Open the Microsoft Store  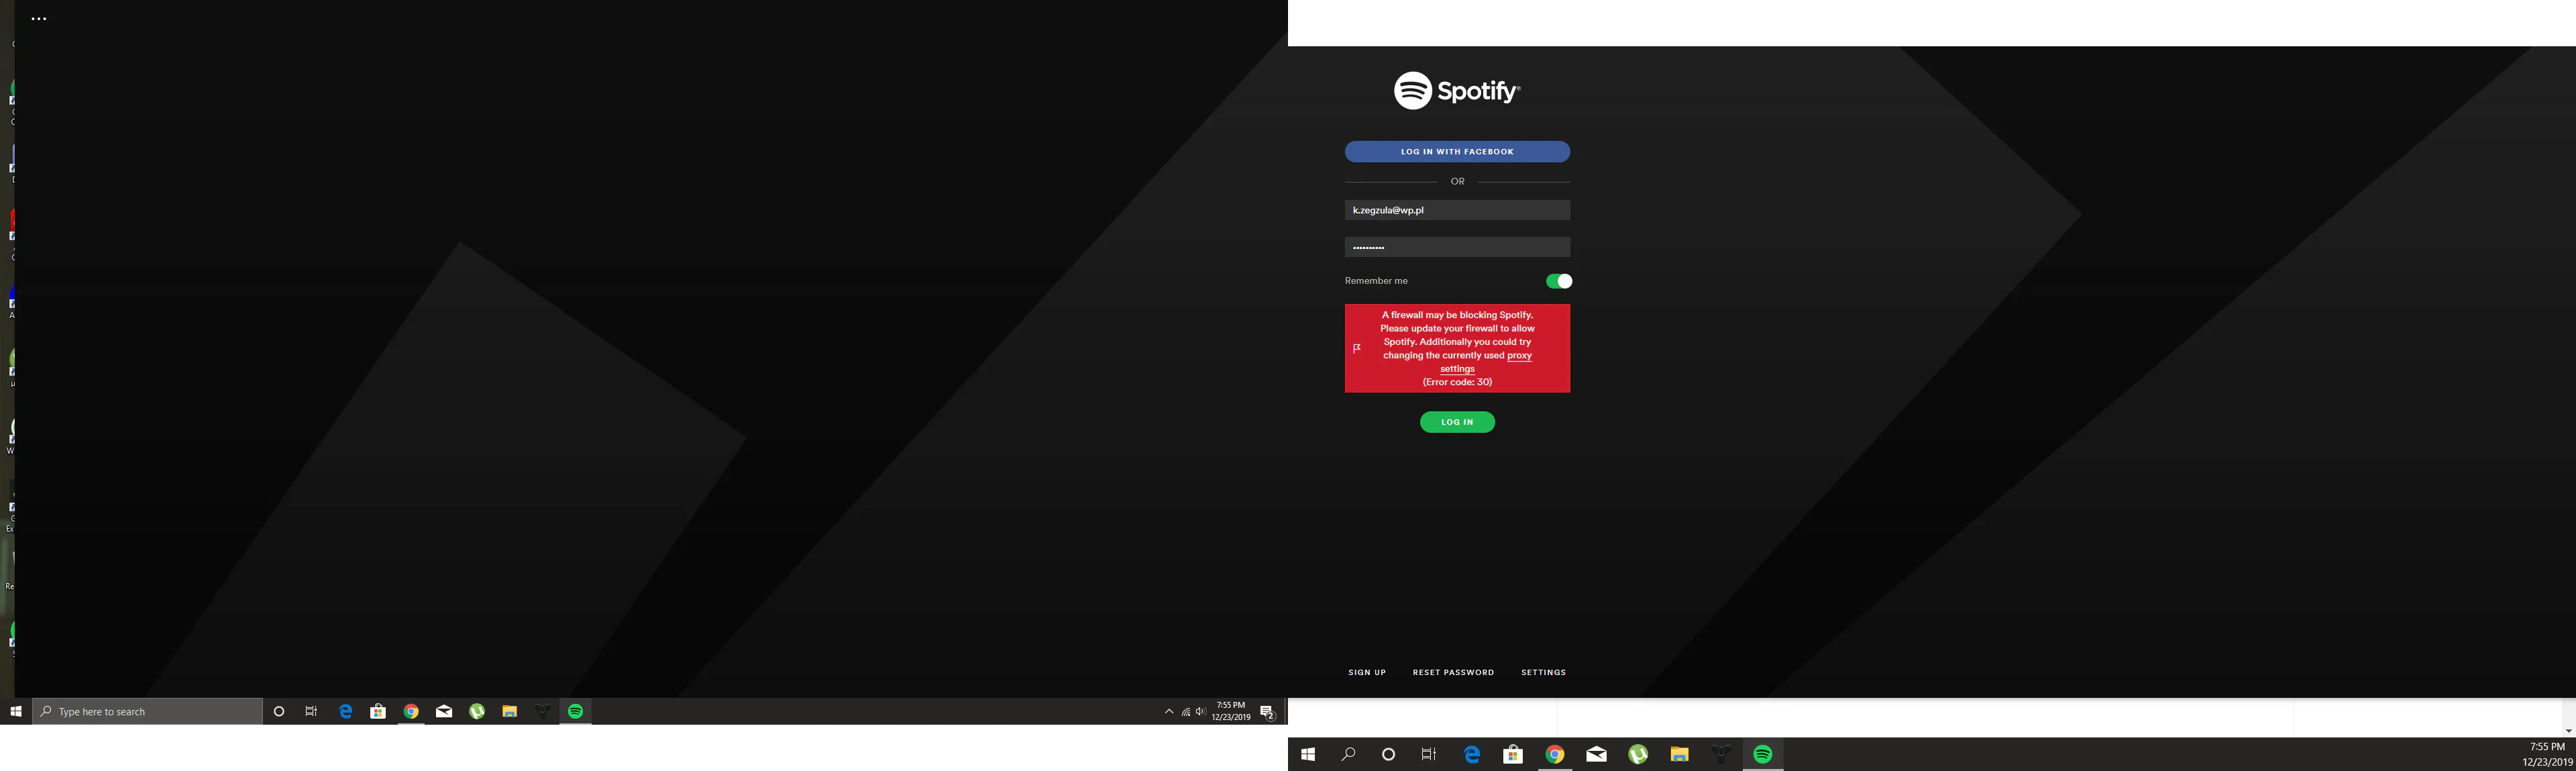coord(378,711)
